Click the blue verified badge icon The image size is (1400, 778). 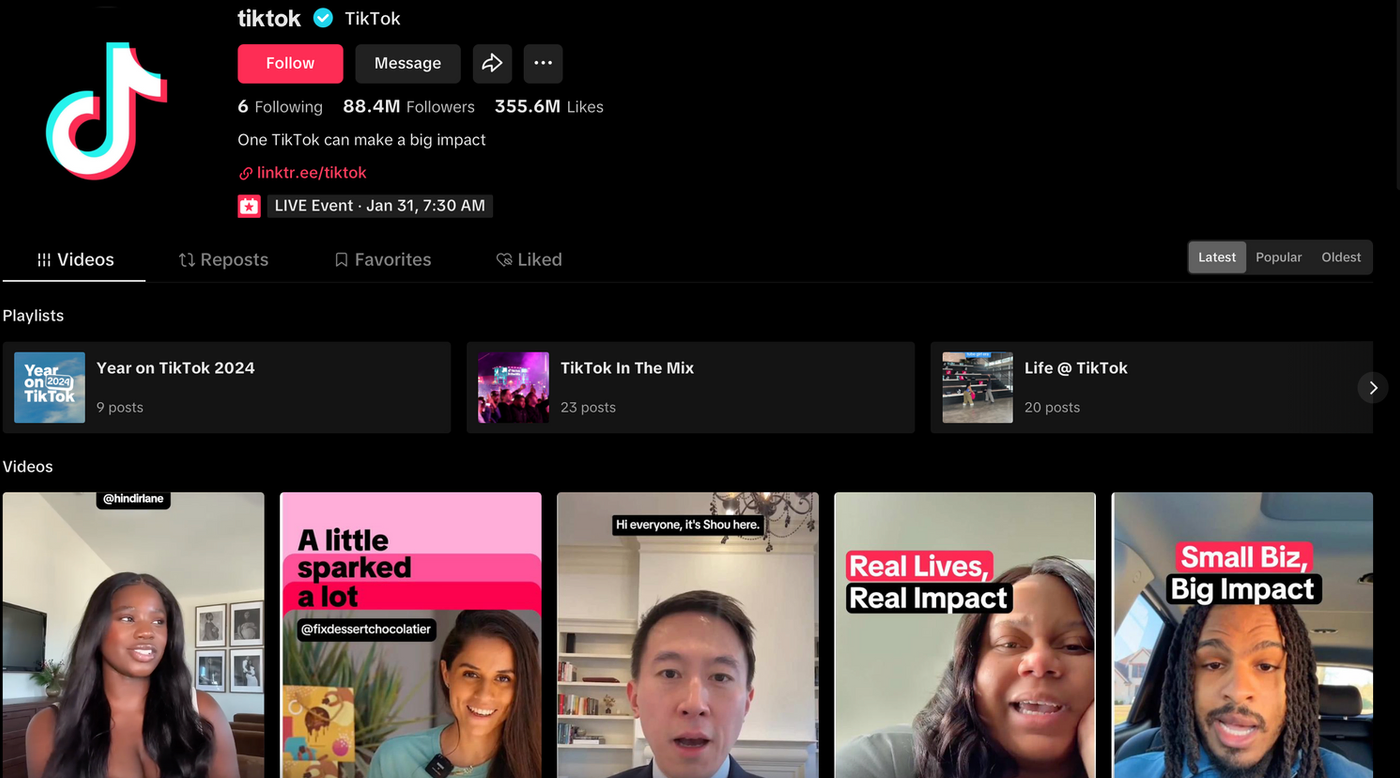[x=323, y=18]
